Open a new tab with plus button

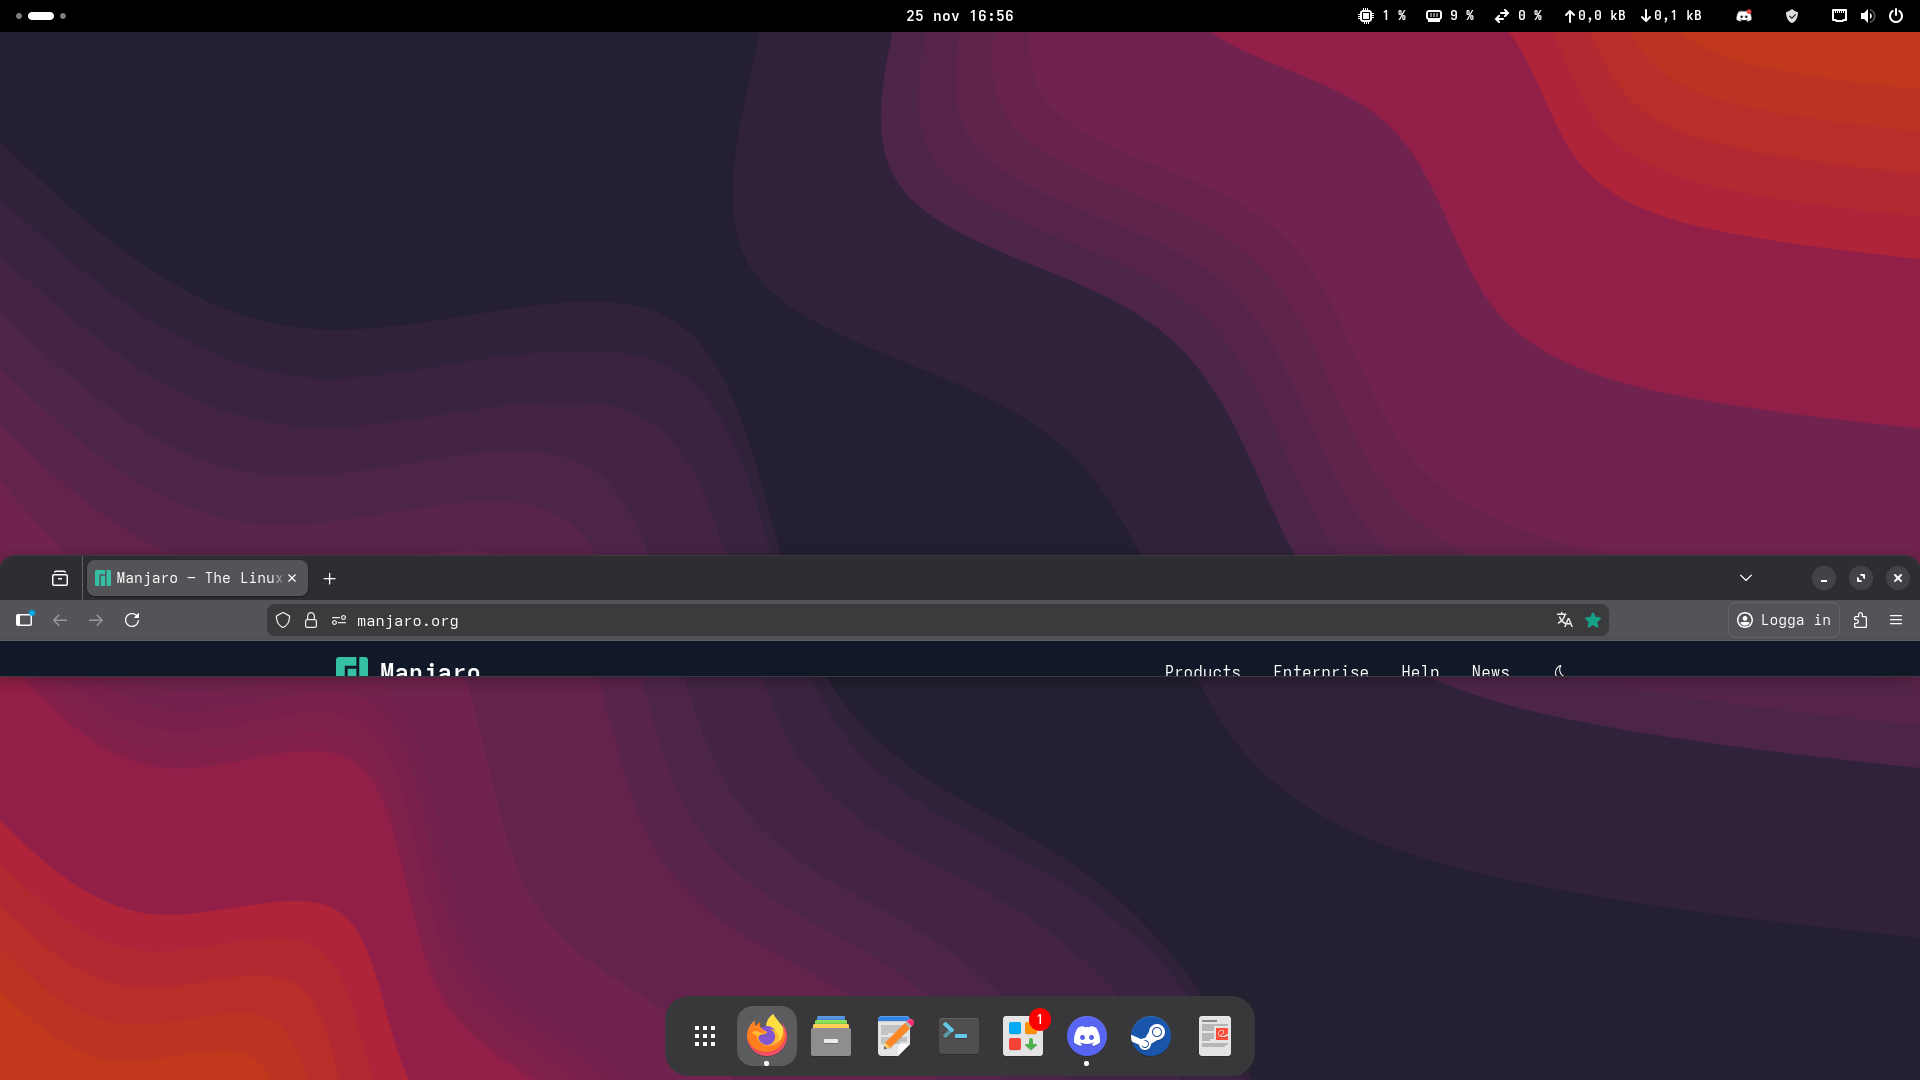point(330,578)
